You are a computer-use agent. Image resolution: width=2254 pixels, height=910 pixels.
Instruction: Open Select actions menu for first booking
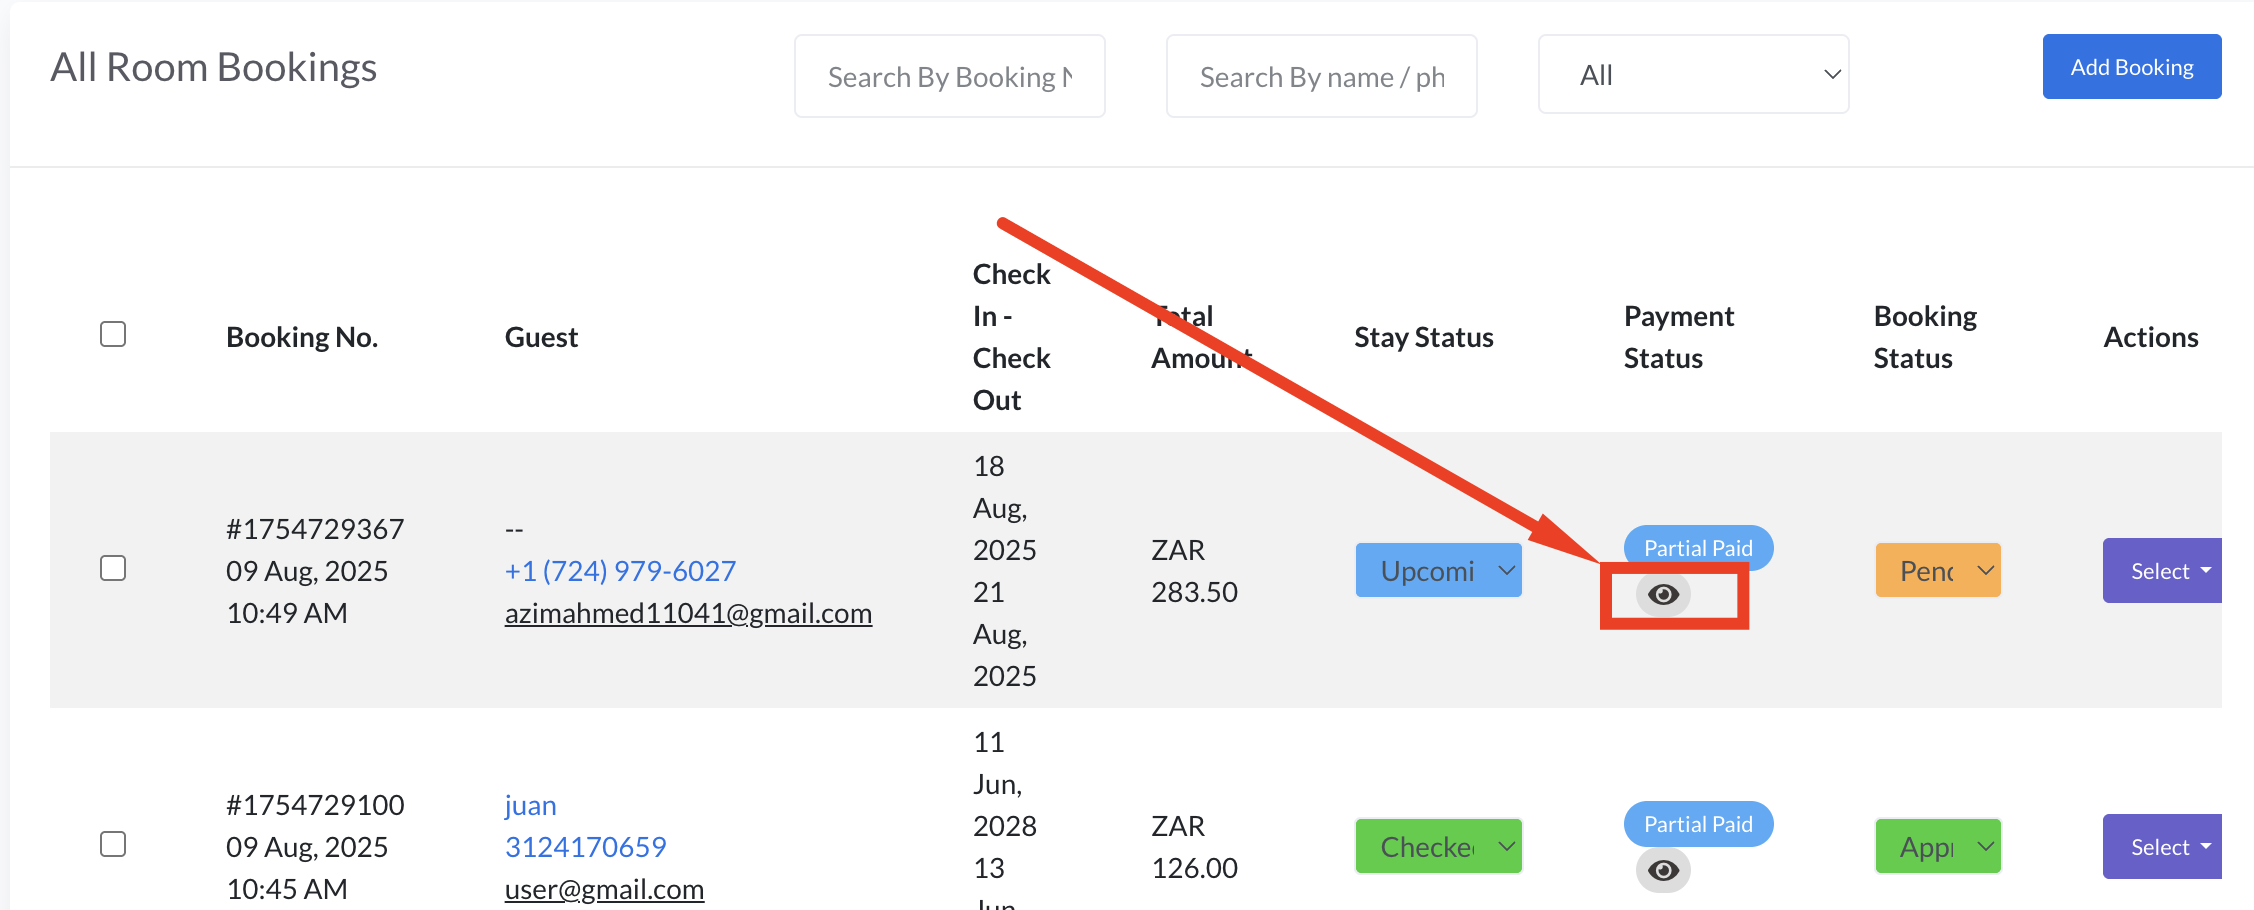[2162, 571]
